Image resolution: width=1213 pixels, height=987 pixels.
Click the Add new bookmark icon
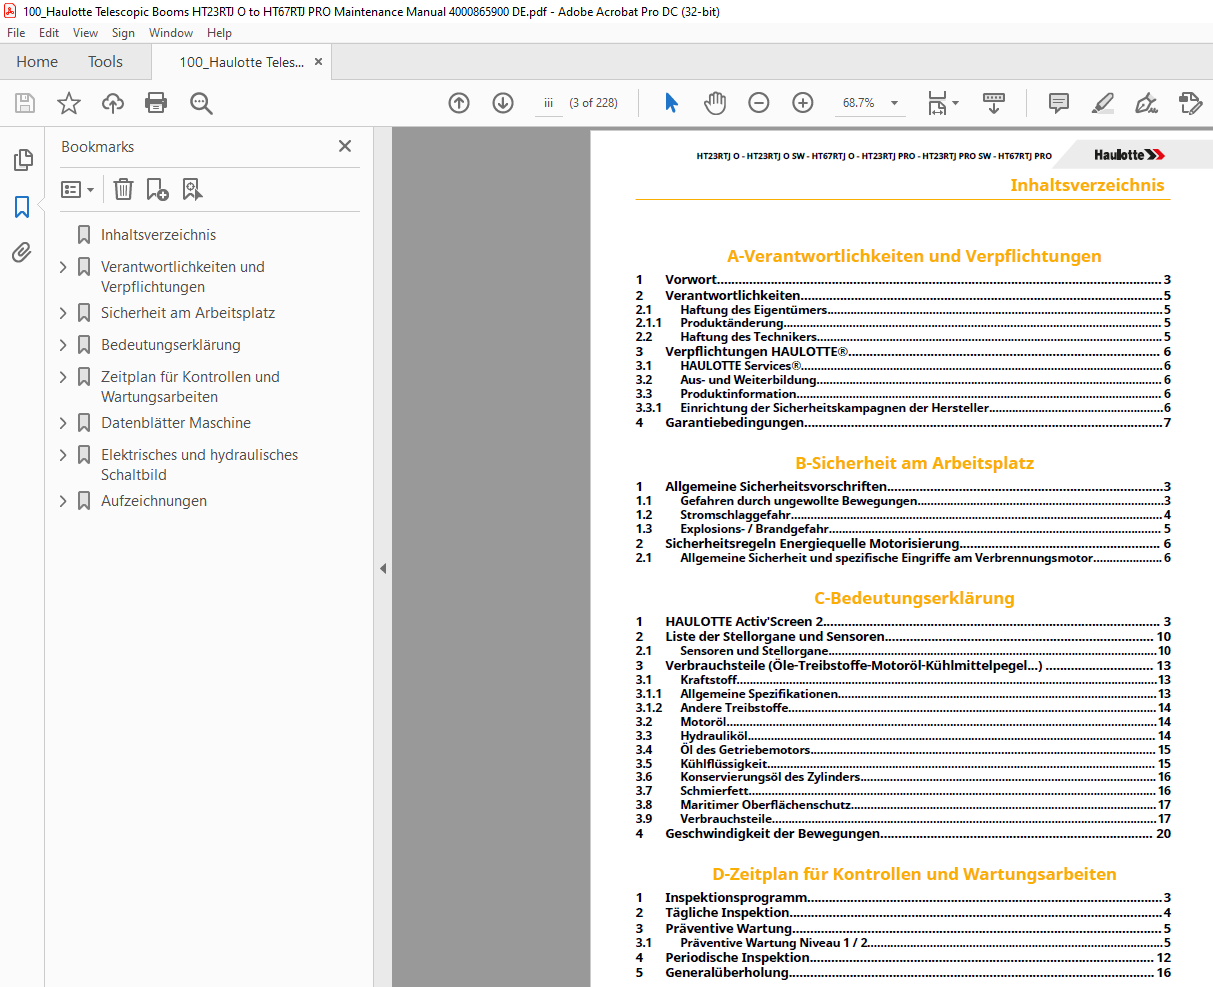click(157, 189)
